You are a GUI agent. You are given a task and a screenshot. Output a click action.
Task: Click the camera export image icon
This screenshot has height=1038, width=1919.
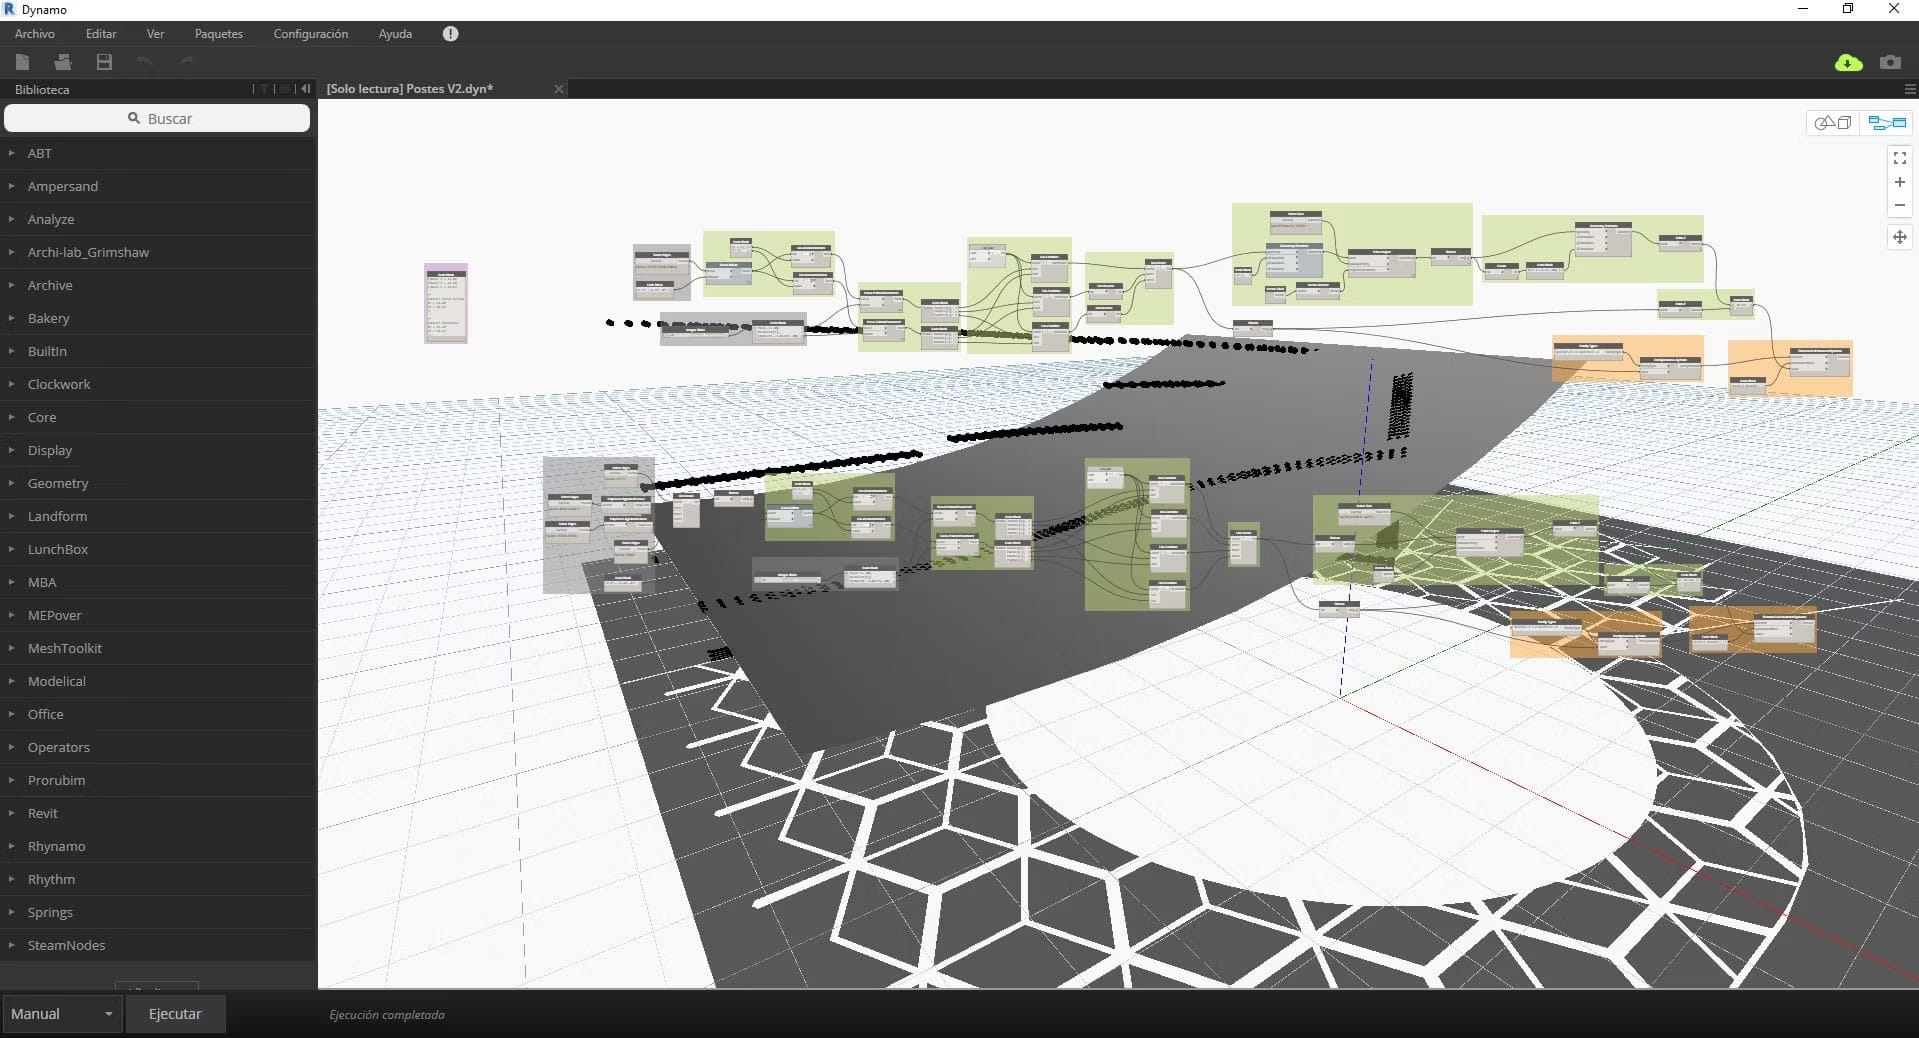point(1889,63)
